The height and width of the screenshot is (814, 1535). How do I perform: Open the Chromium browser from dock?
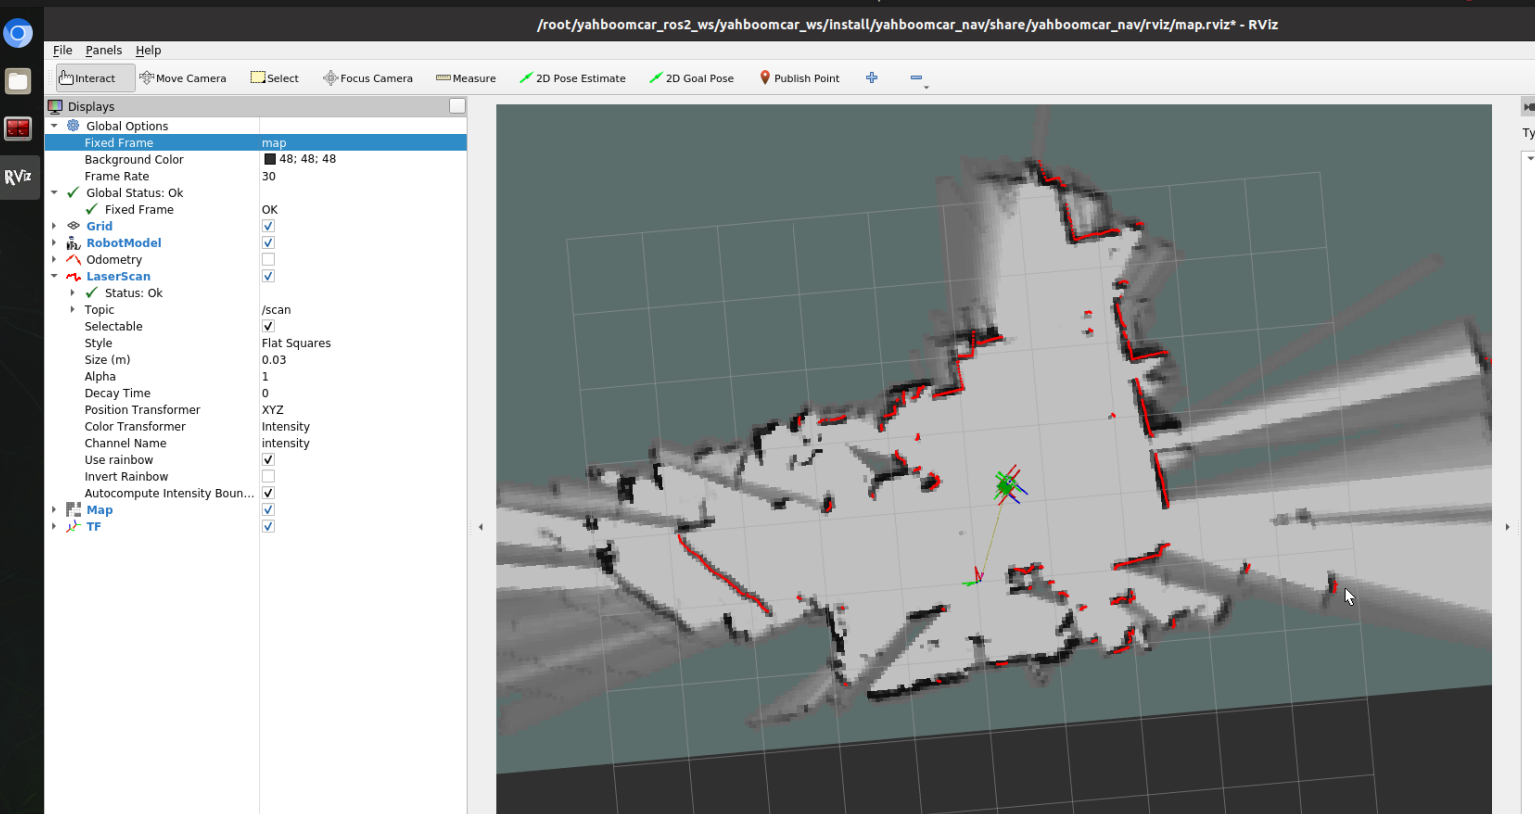18,33
